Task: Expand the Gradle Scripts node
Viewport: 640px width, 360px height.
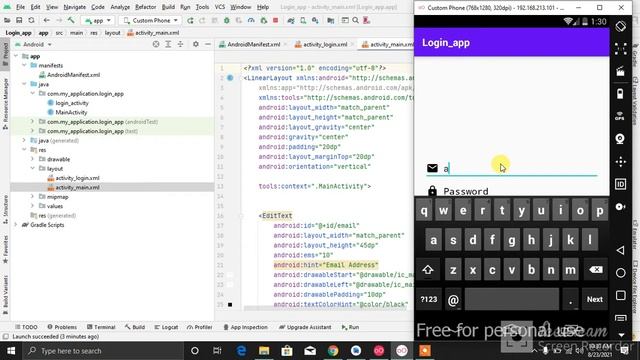Action: pyautogui.click(x=16, y=225)
